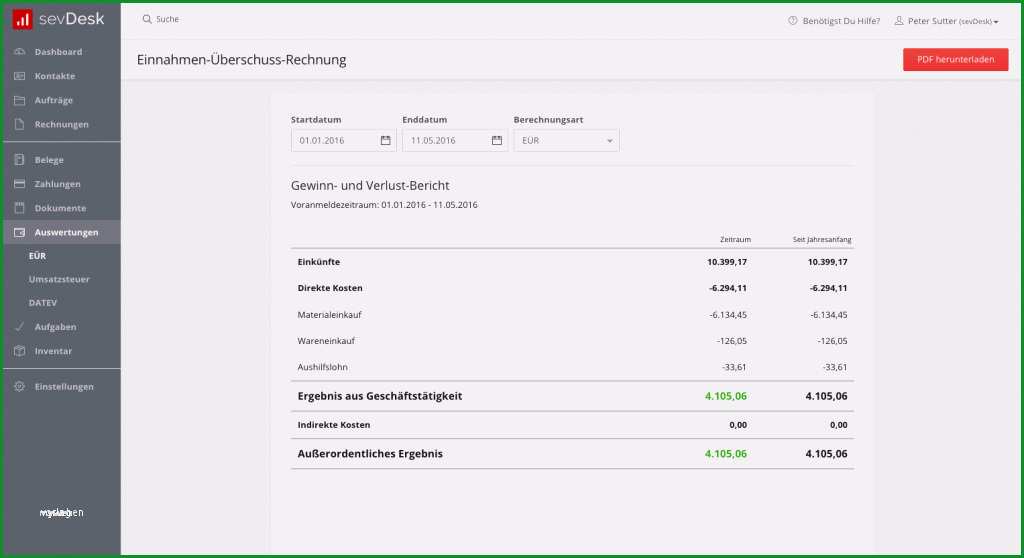
Task: Click the Einstellungen gear icon
Action: click(x=20, y=386)
